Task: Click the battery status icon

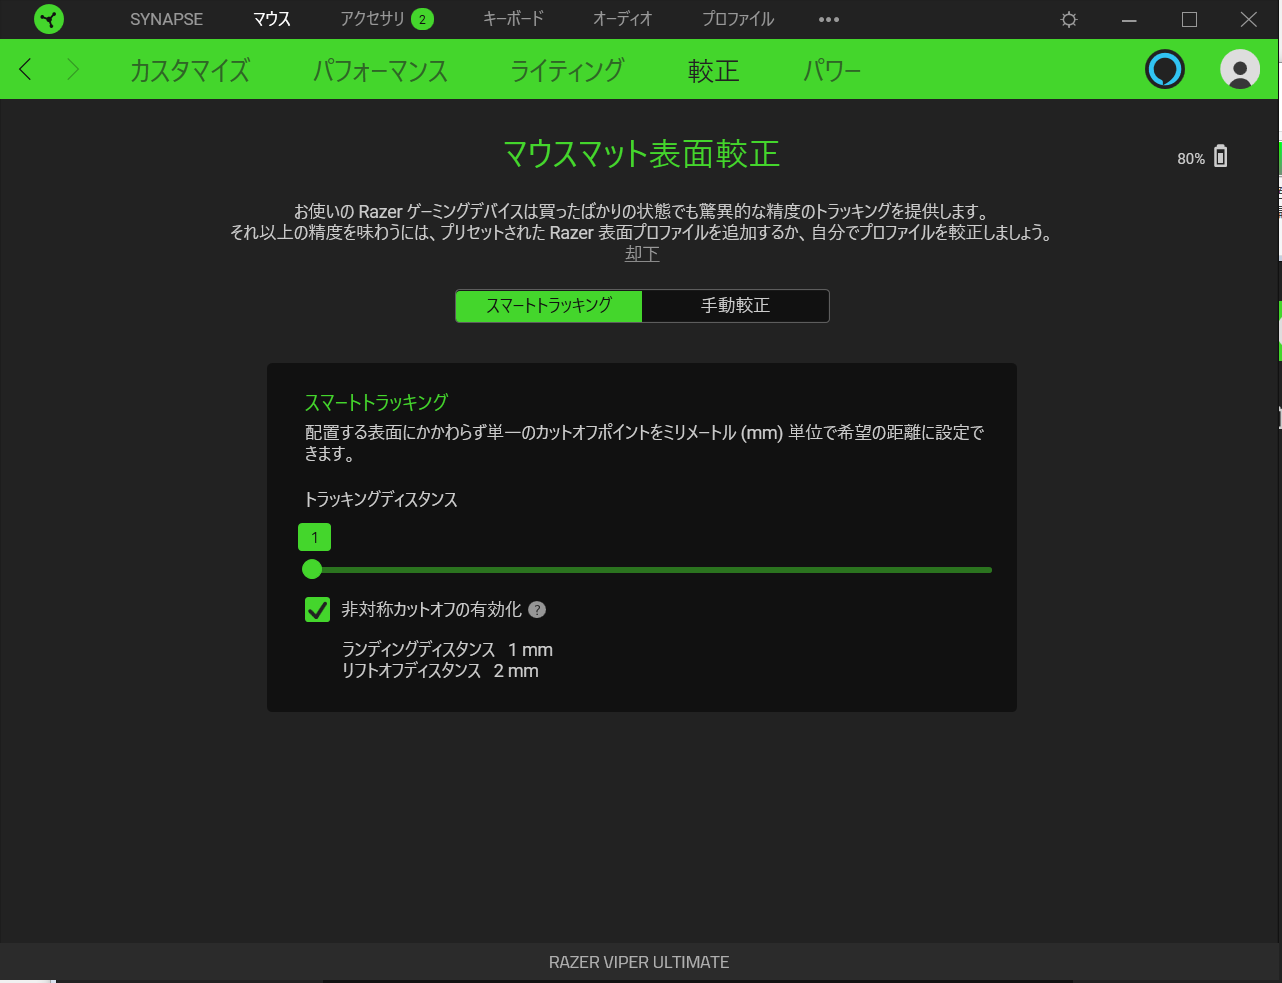Action: click(1220, 157)
